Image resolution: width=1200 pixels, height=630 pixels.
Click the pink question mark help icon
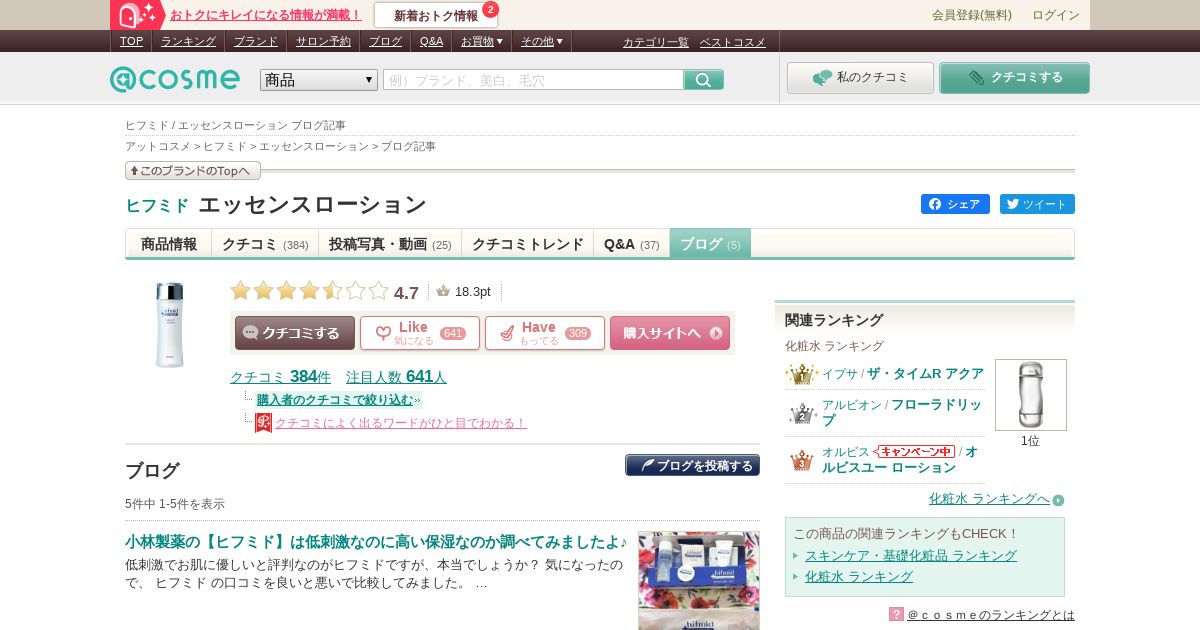896,614
